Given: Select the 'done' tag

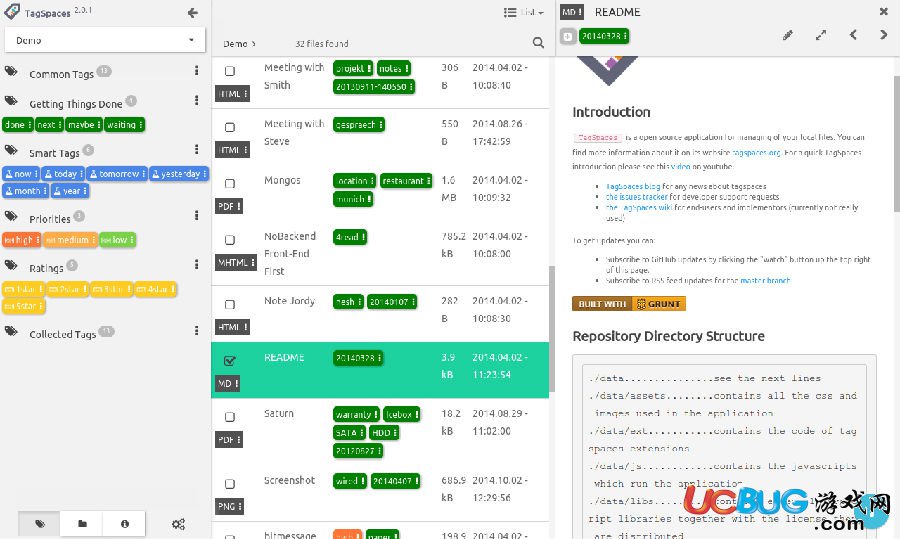Looking at the screenshot, I should coord(17,125).
